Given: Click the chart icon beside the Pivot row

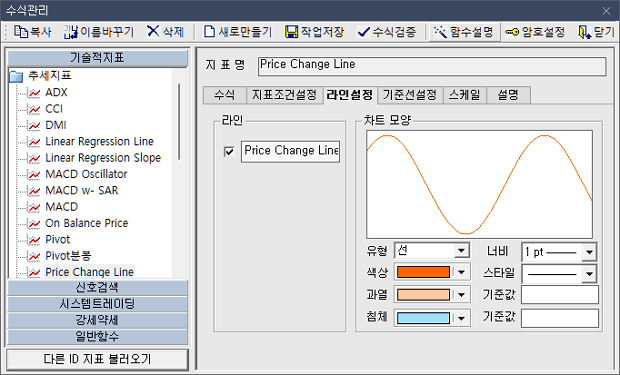Looking at the screenshot, I should tap(34, 240).
